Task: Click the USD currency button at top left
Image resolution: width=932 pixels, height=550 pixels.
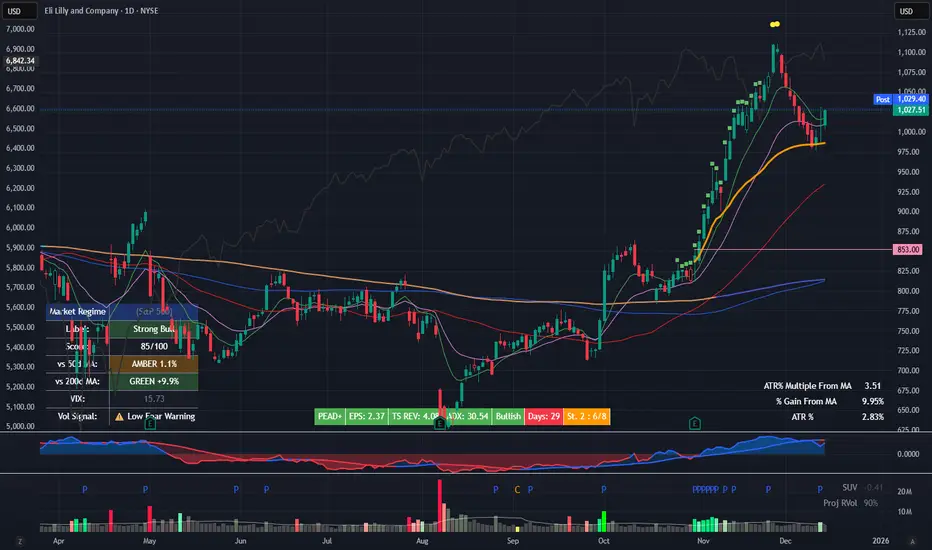Action: click(19, 11)
